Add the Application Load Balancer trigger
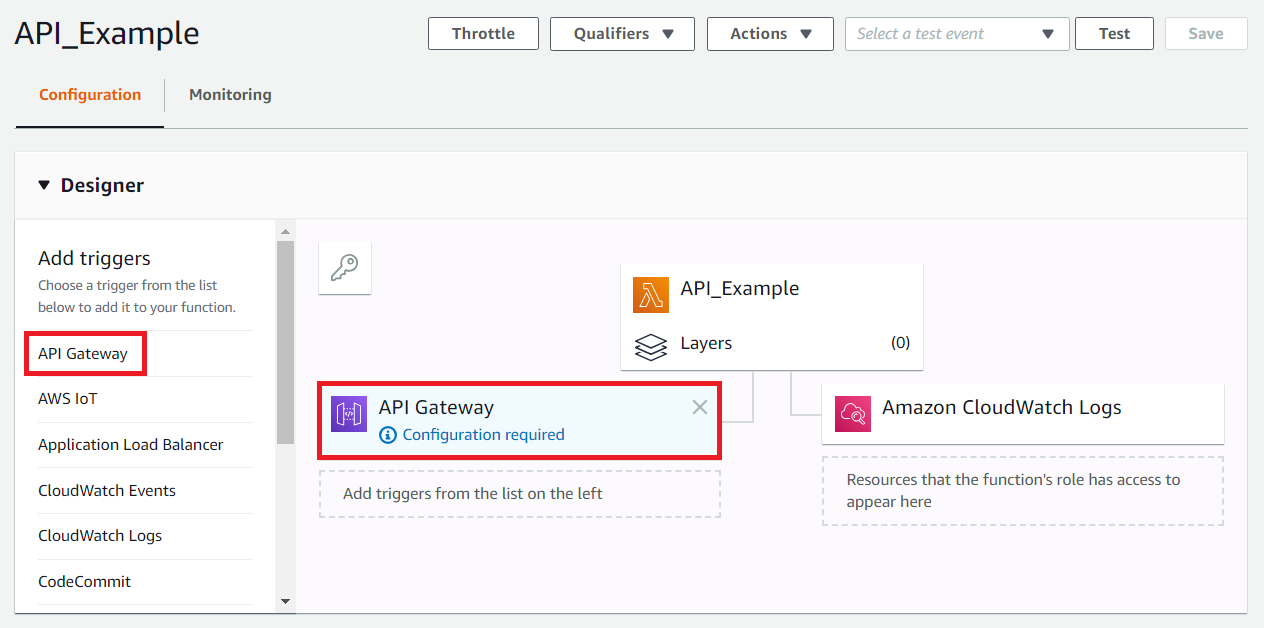The image size is (1264, 628). [x=131, y=445]
